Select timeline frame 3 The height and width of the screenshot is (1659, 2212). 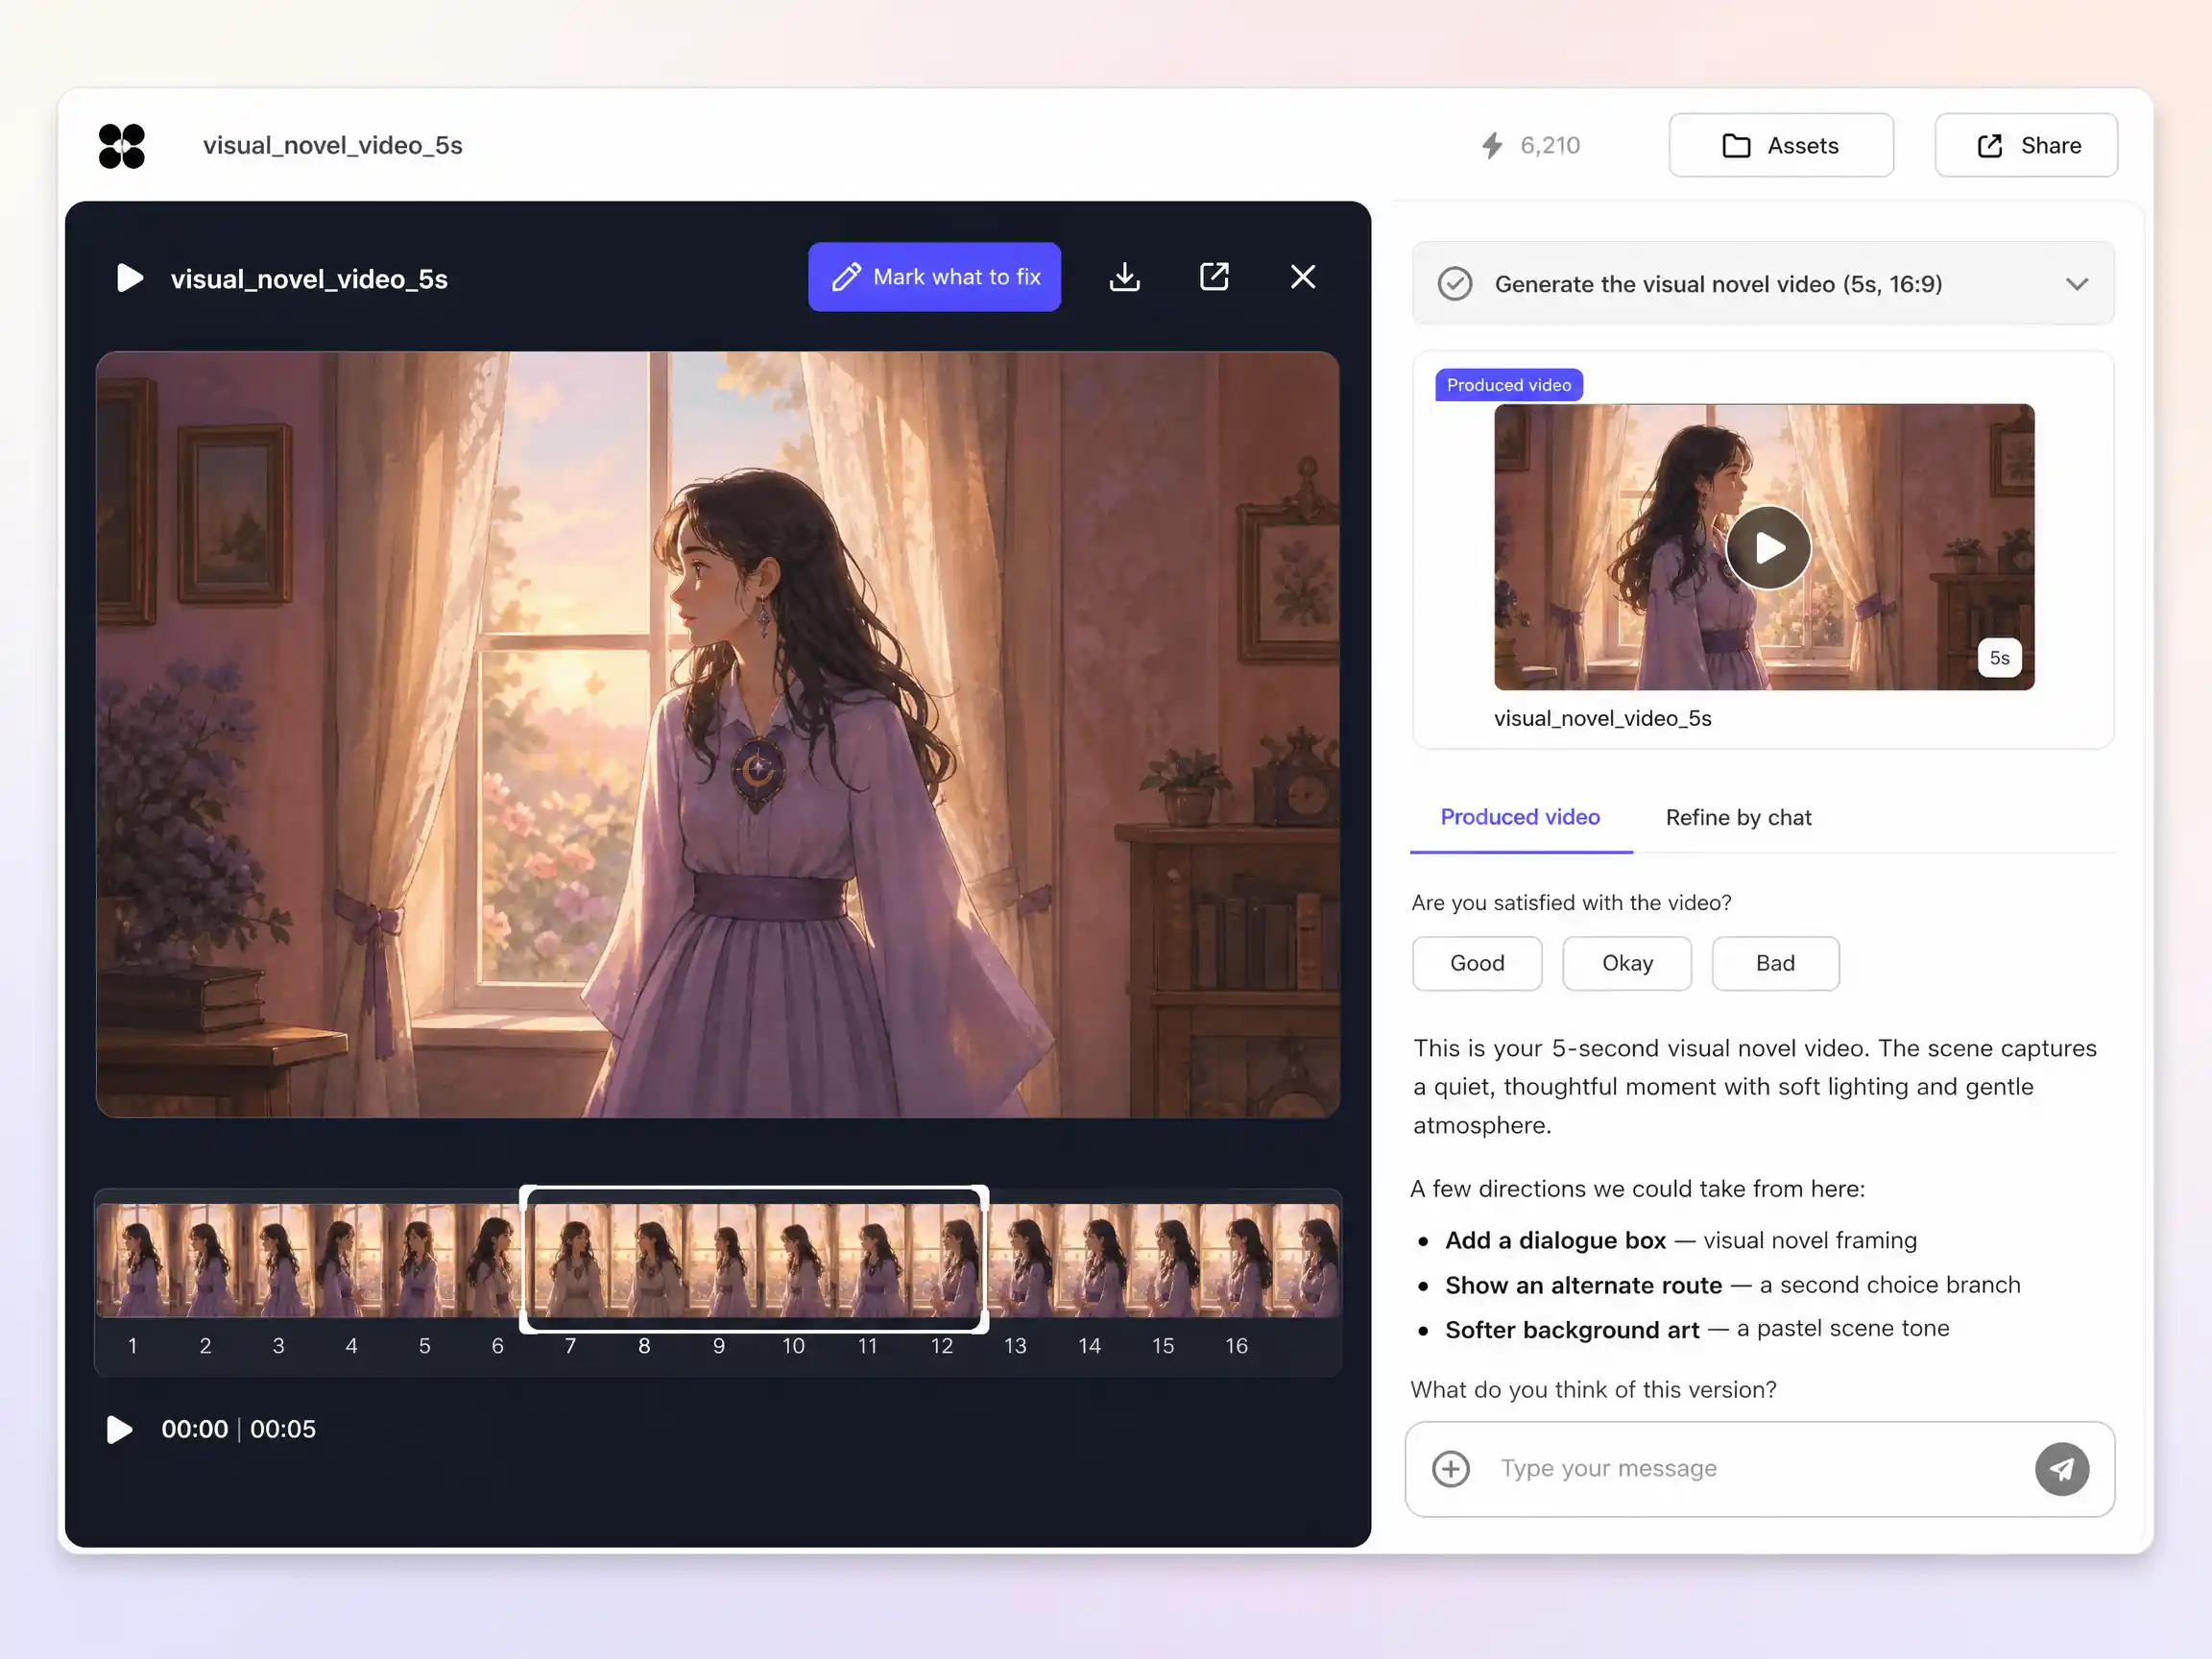[278, 1262]
